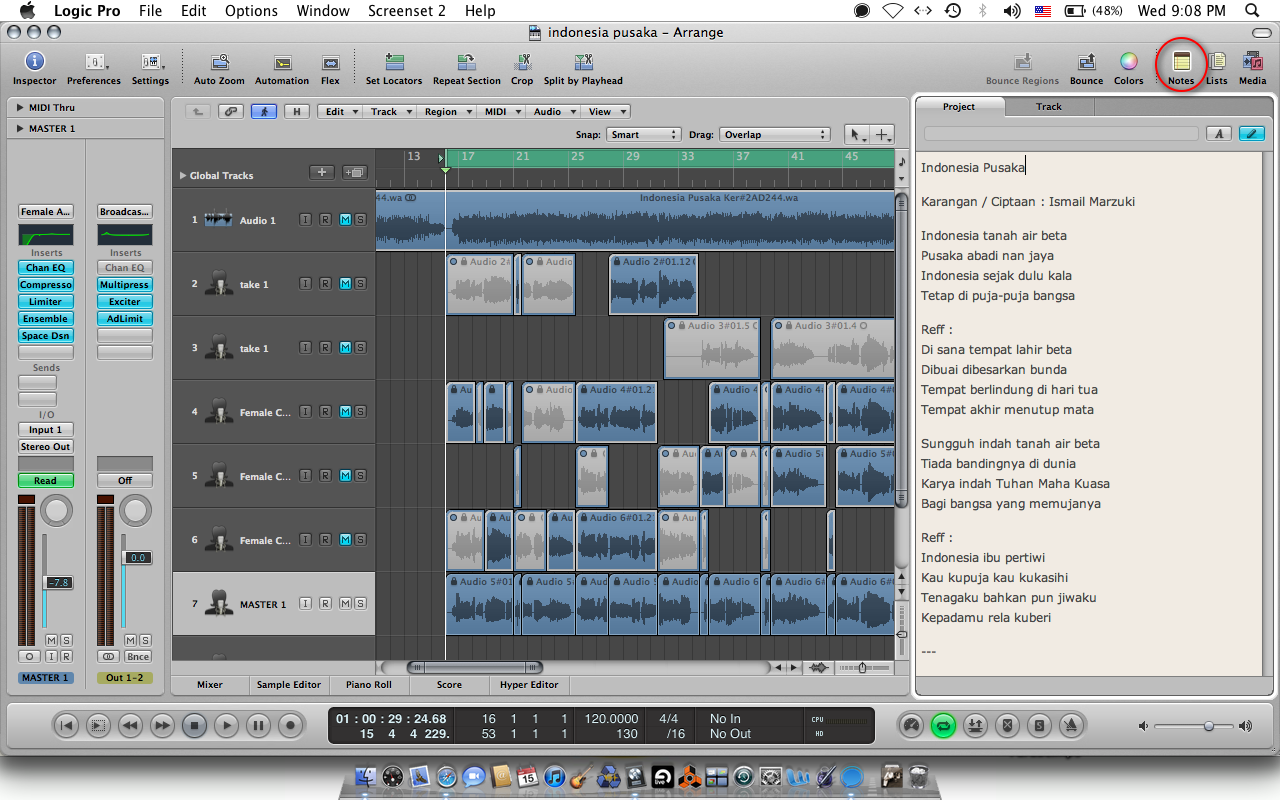Toggle the Chan EQ insert on MASTER 1

tap(46, 267)
